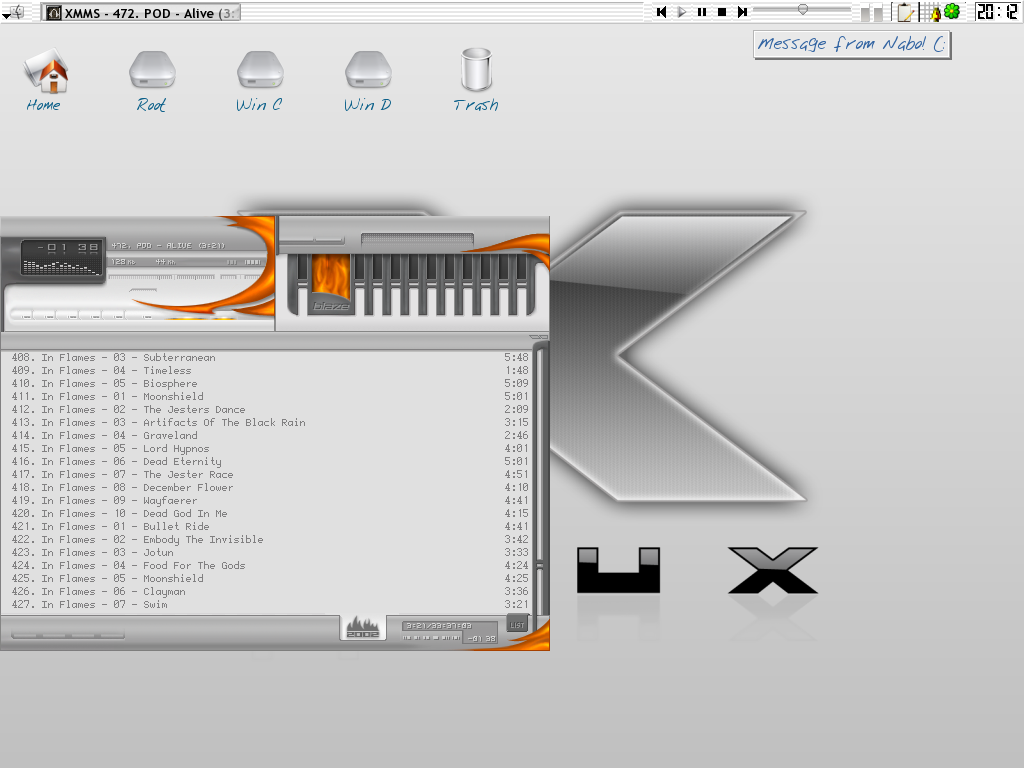Skip to next track in panel
Viewport: 1024px width, 768px height.
[743, 12]
